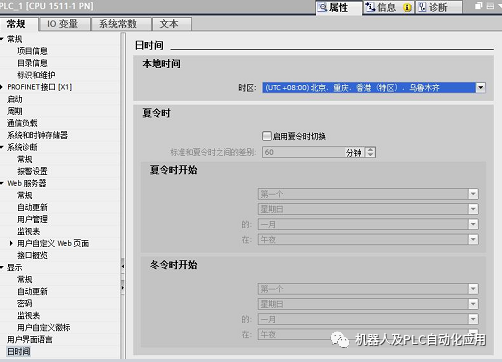
Task: Select 密码 under 显示
Action: coord(25,303)
